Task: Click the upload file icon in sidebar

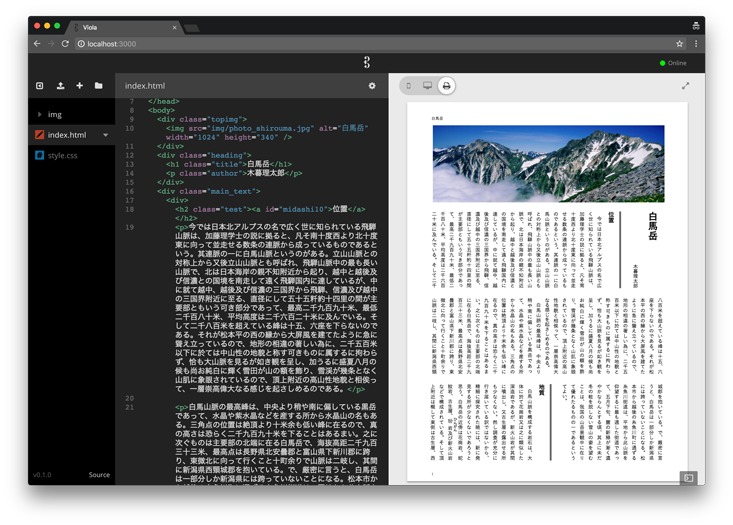Action: (x=60, y=86)
